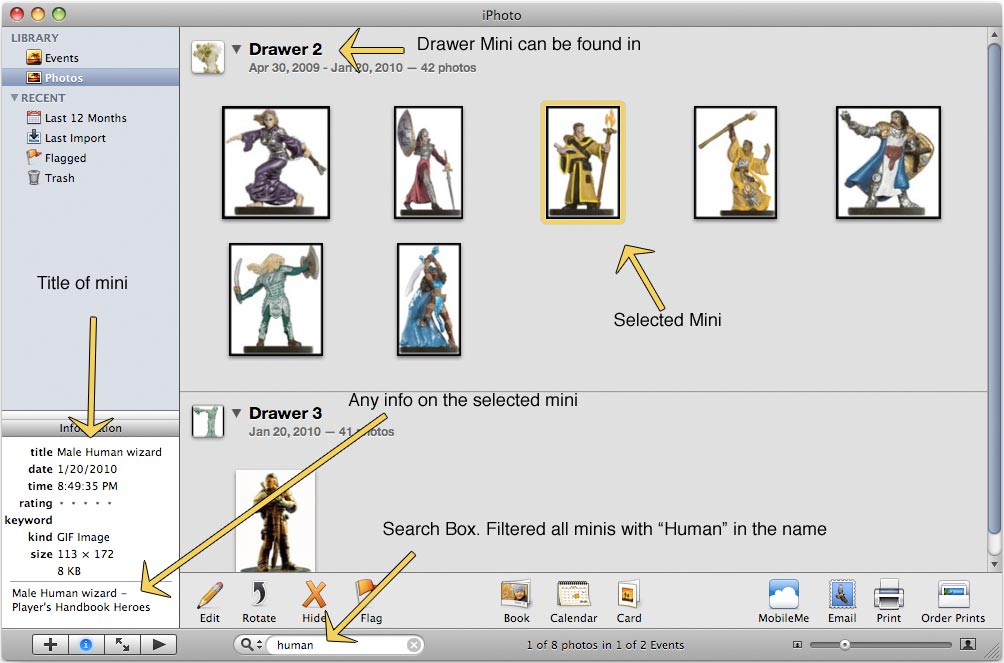Select the blue-caped armored knight mini
This screenshot has height=663, width=1004.
point(889,163)
